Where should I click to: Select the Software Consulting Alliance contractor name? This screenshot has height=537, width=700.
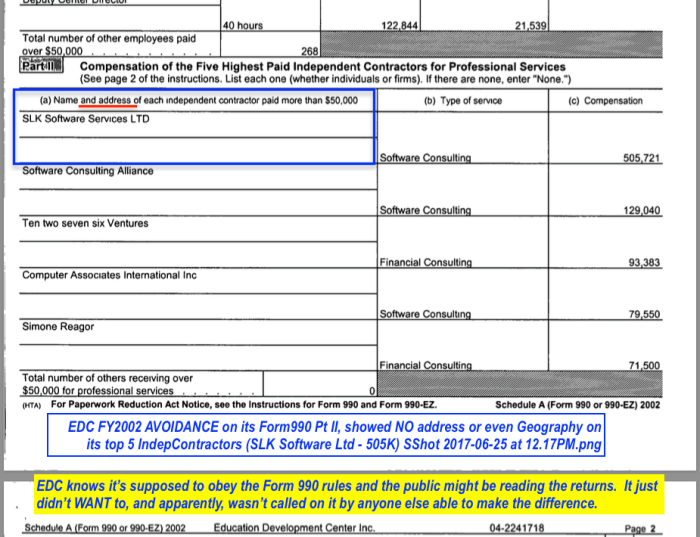88,171
